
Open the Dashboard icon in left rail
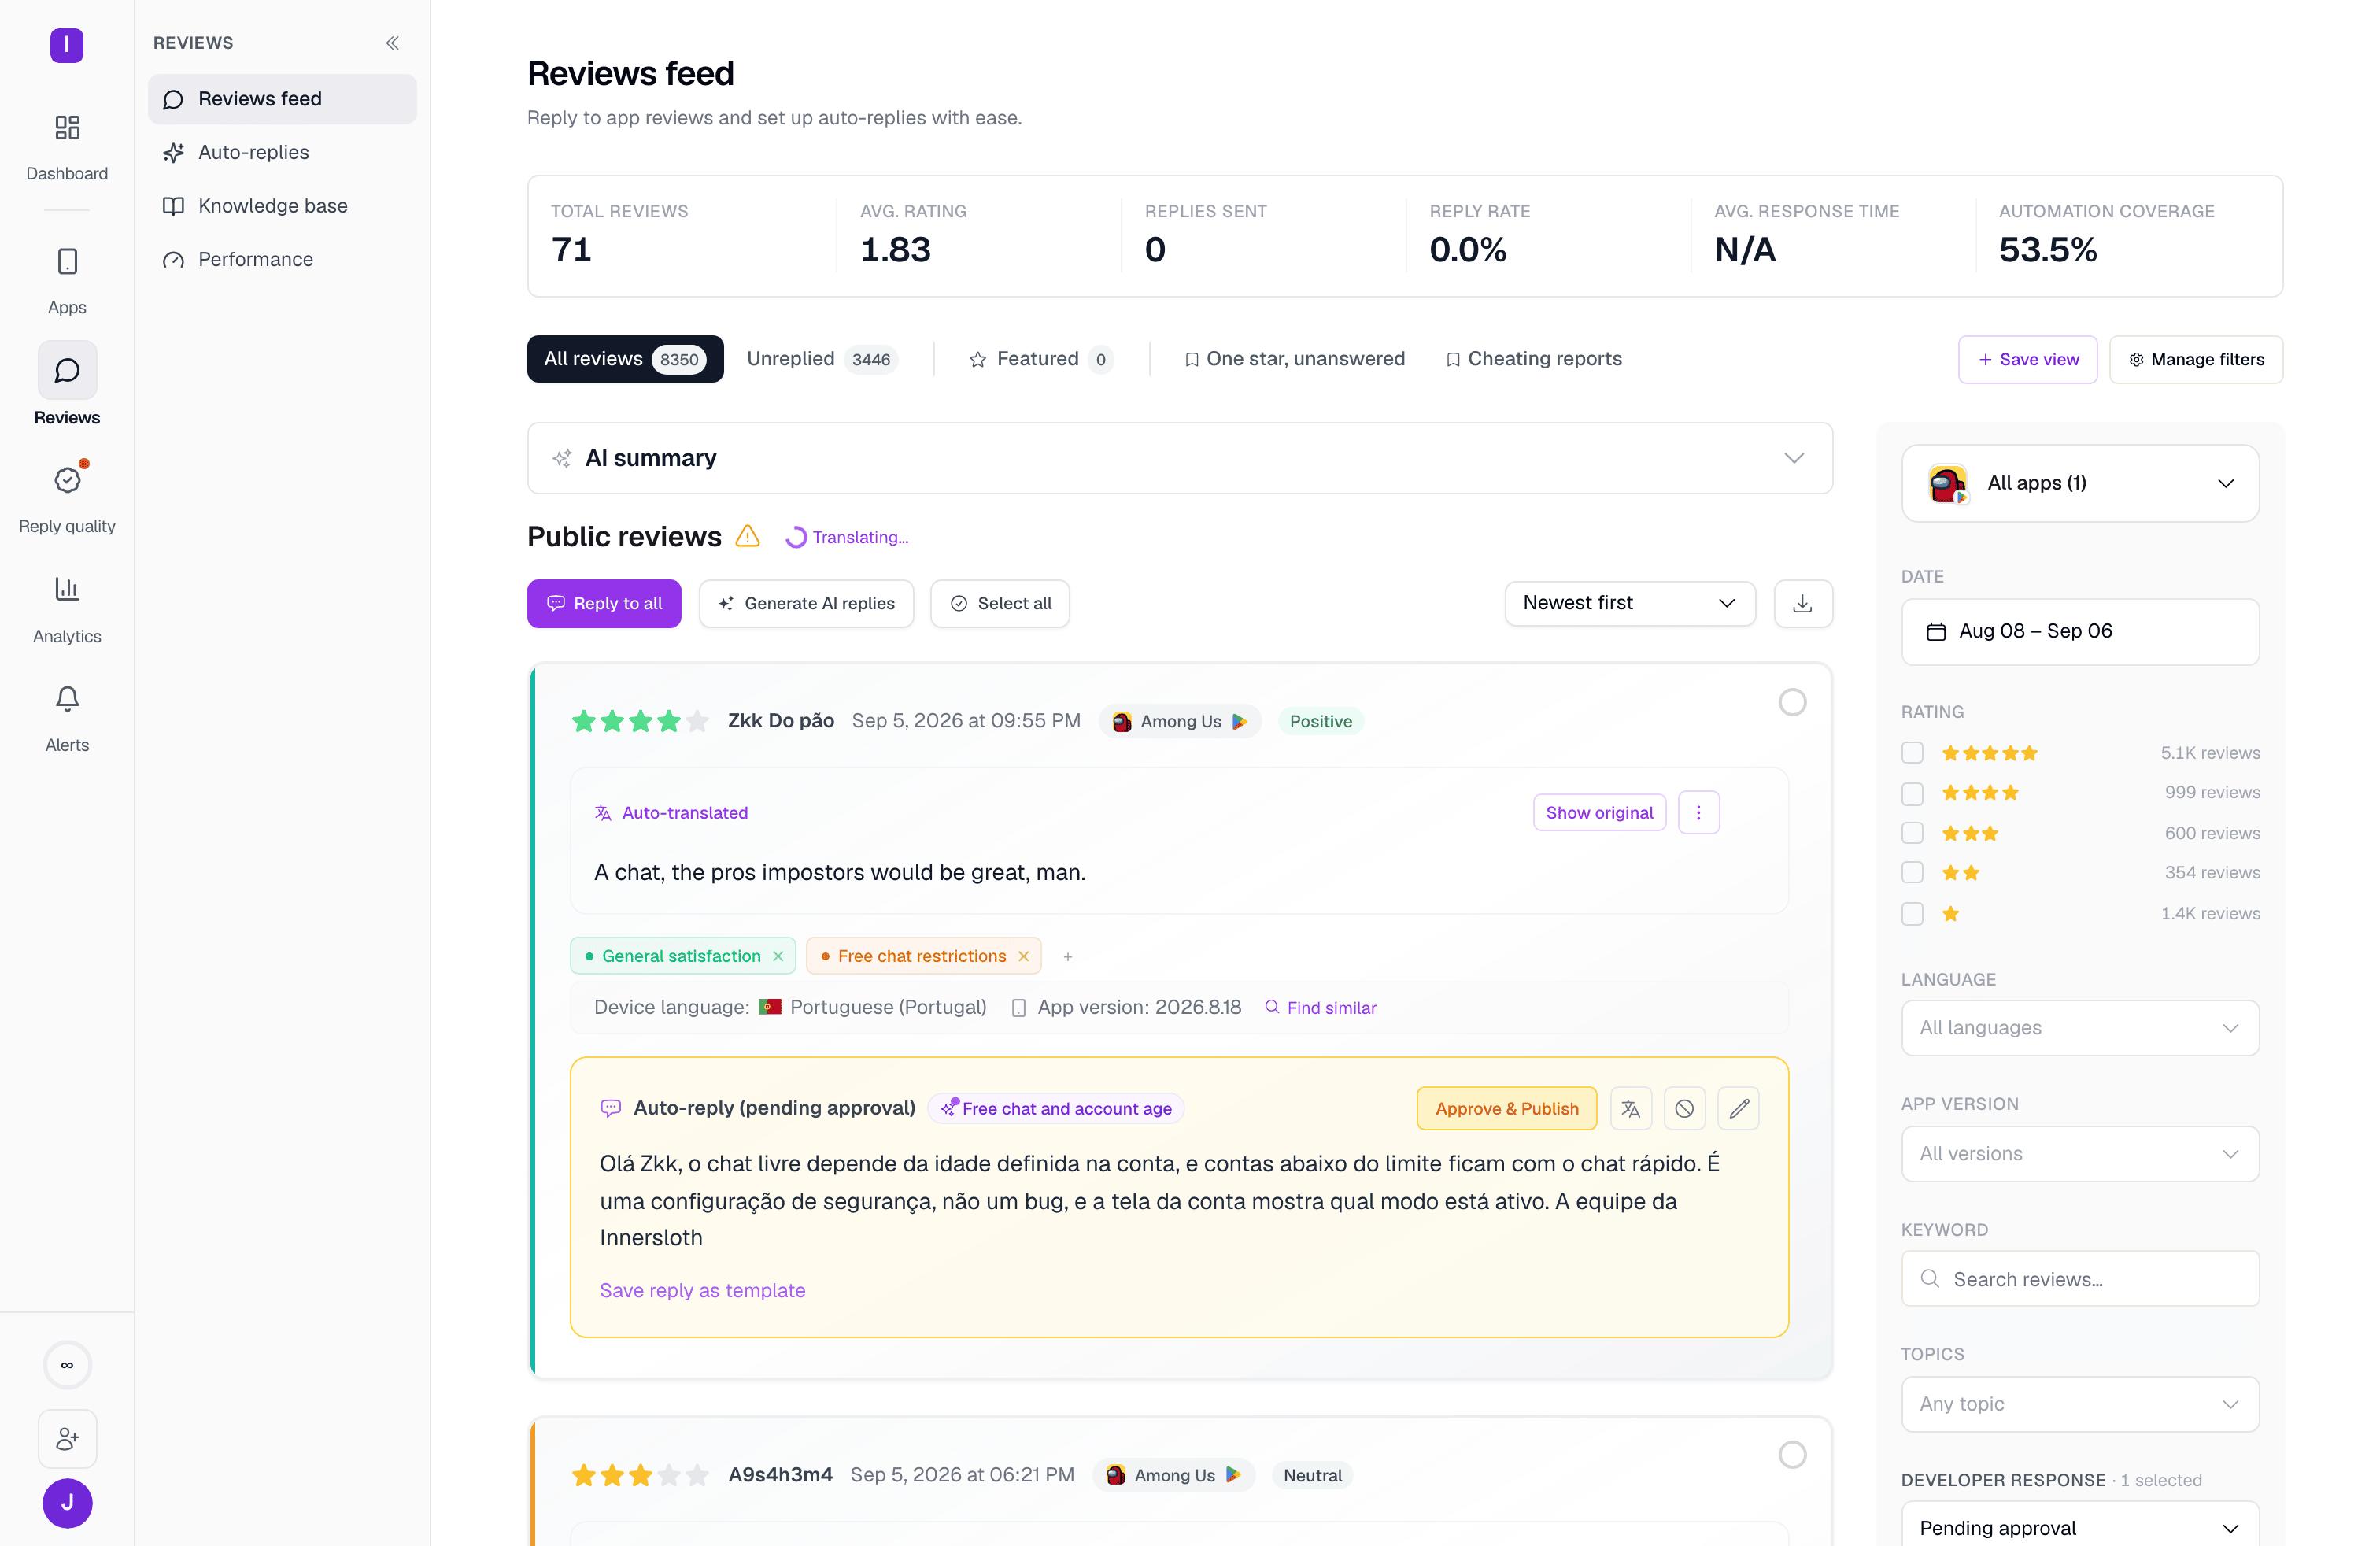click(67, 128)
